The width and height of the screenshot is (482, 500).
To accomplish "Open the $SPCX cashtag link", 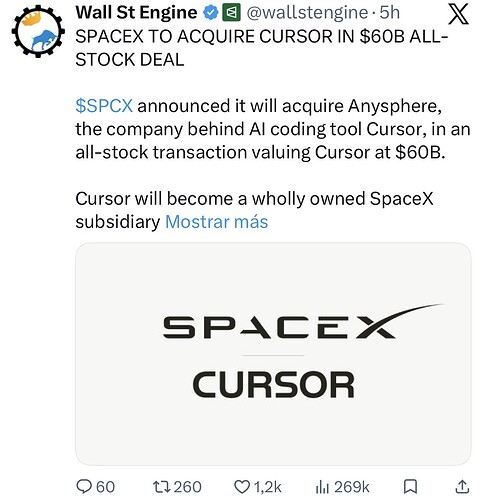I will tap(104, 106).
